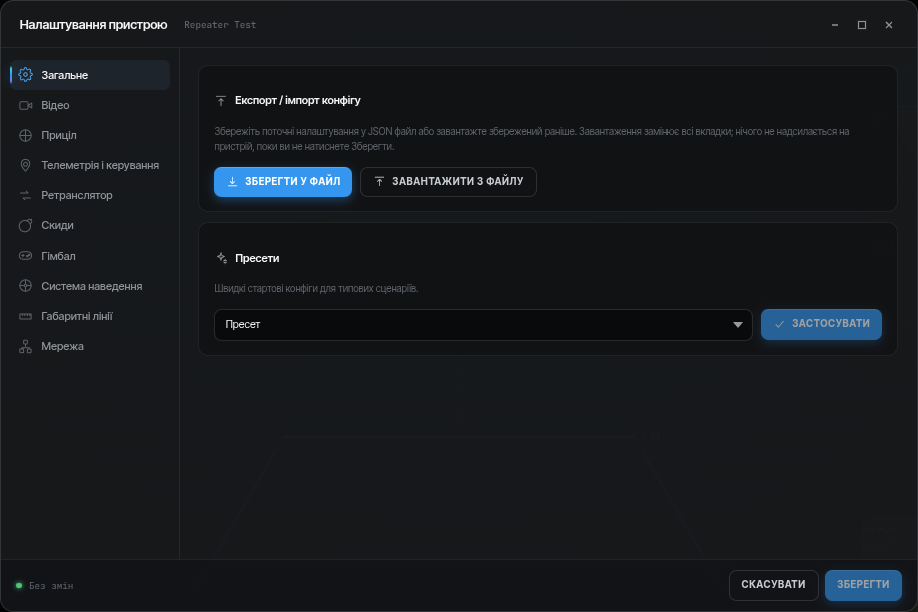Open the Пресет combo box
918x612 pixels.
coord(483,324)
